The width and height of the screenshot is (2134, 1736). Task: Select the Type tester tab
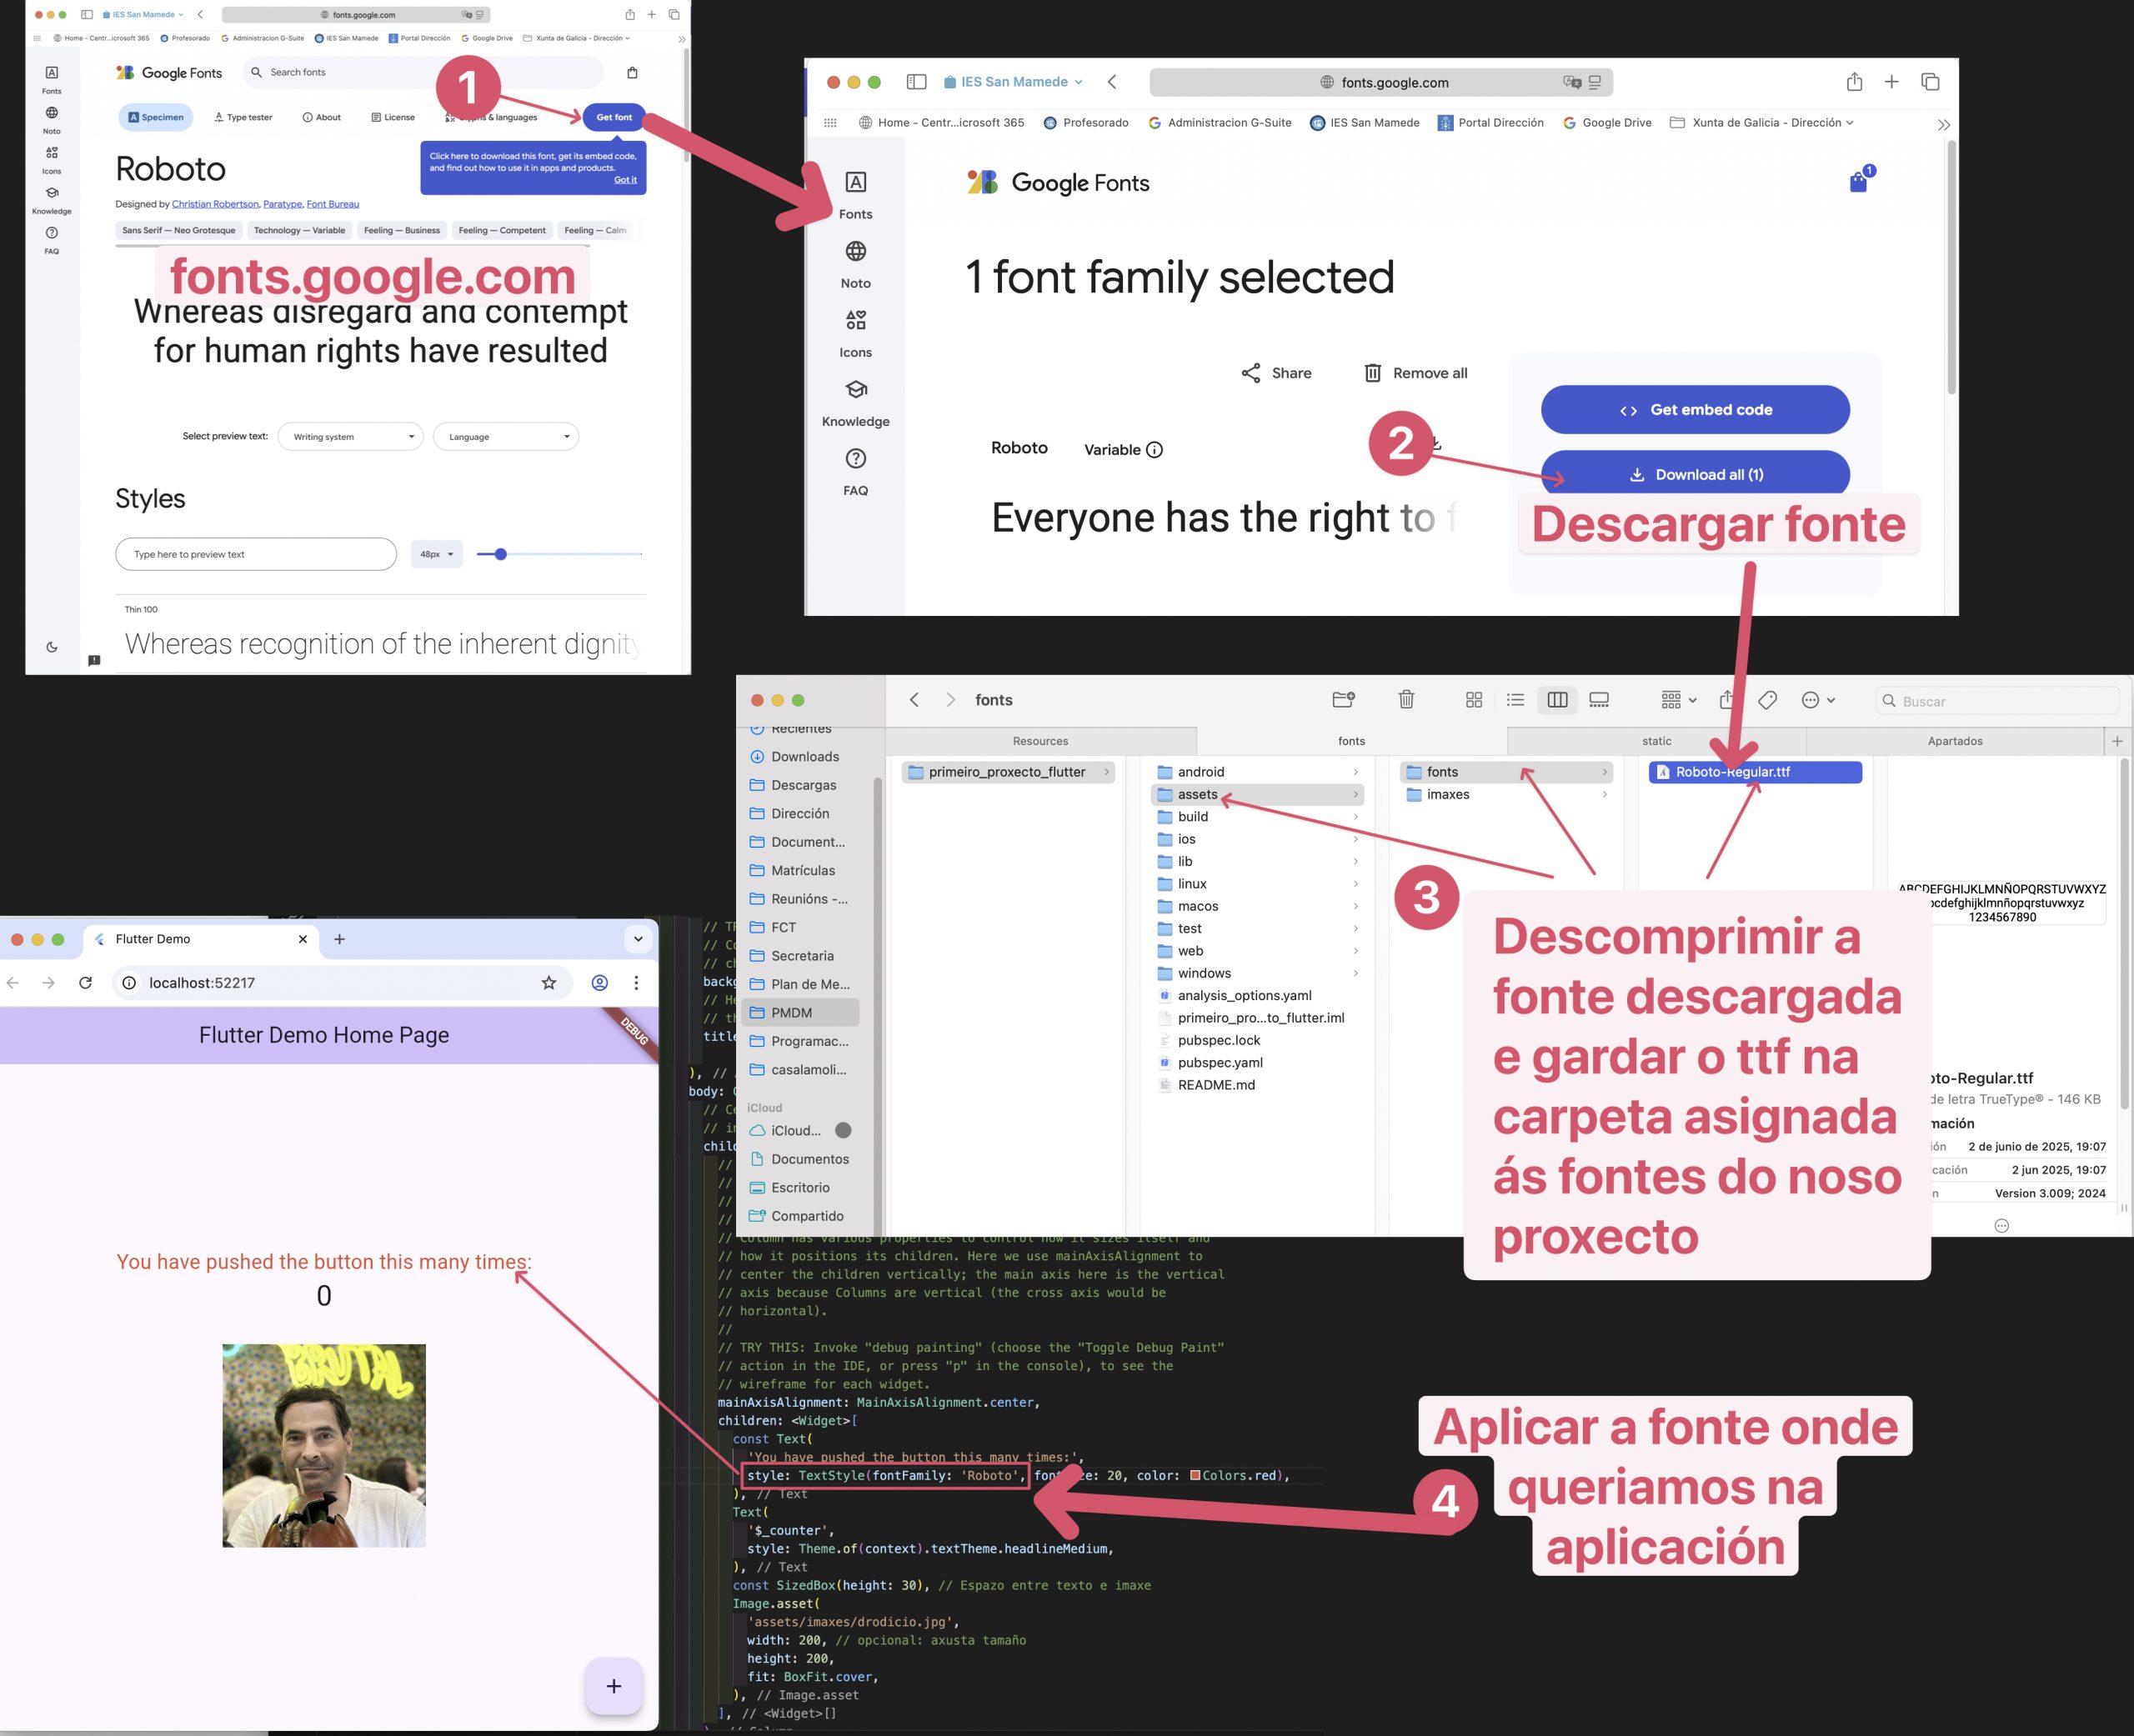(243, 117)
